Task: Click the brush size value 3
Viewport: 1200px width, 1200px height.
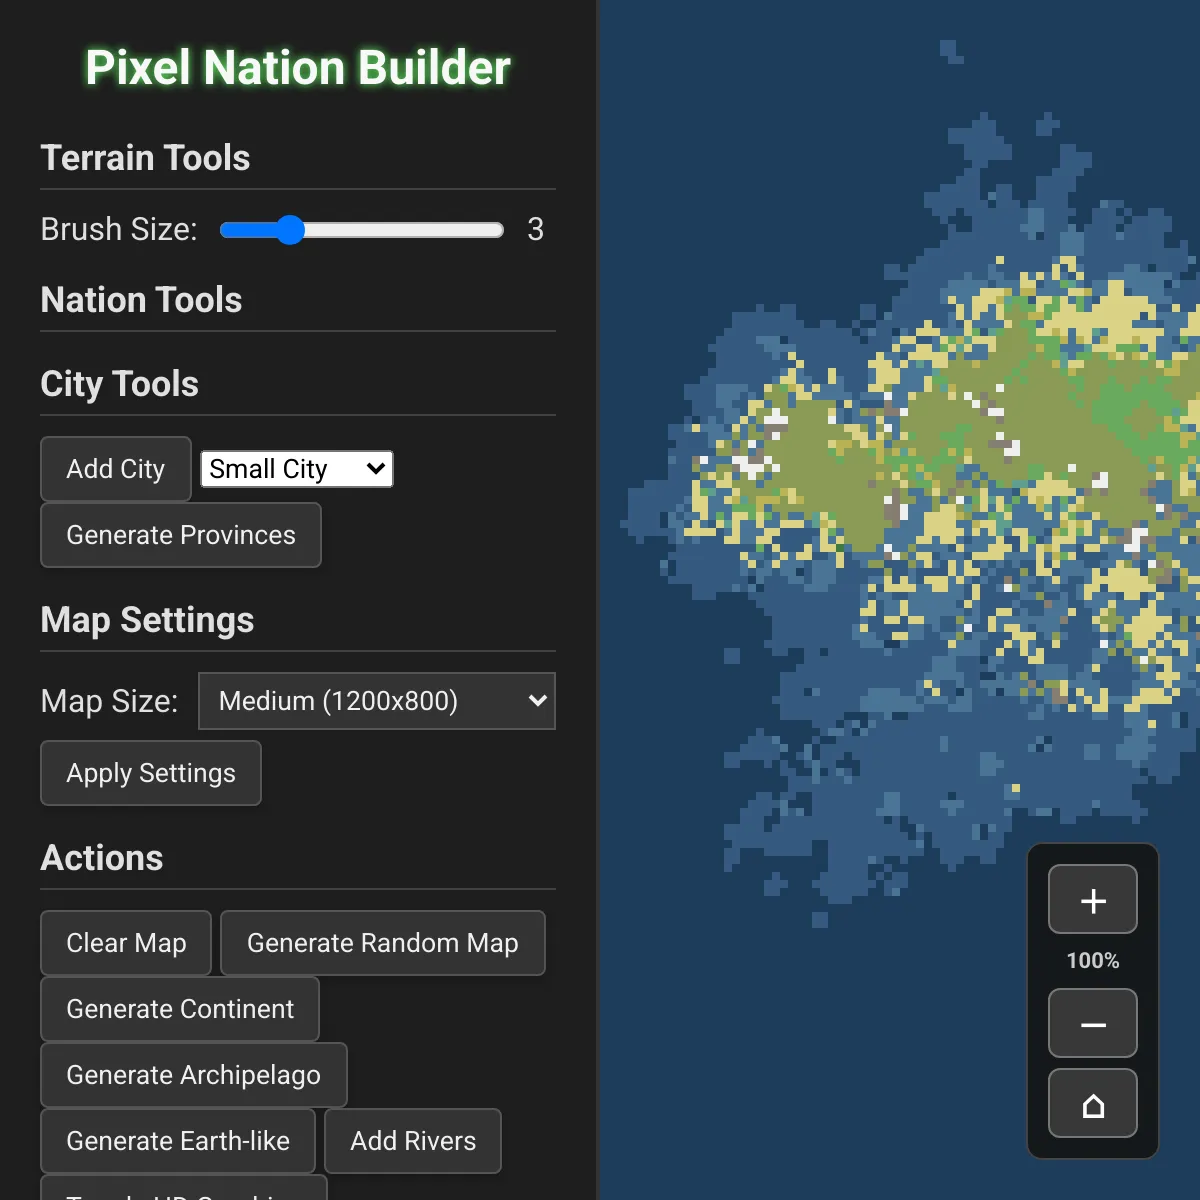Action: pyautogui.click(x=536, y=229)
